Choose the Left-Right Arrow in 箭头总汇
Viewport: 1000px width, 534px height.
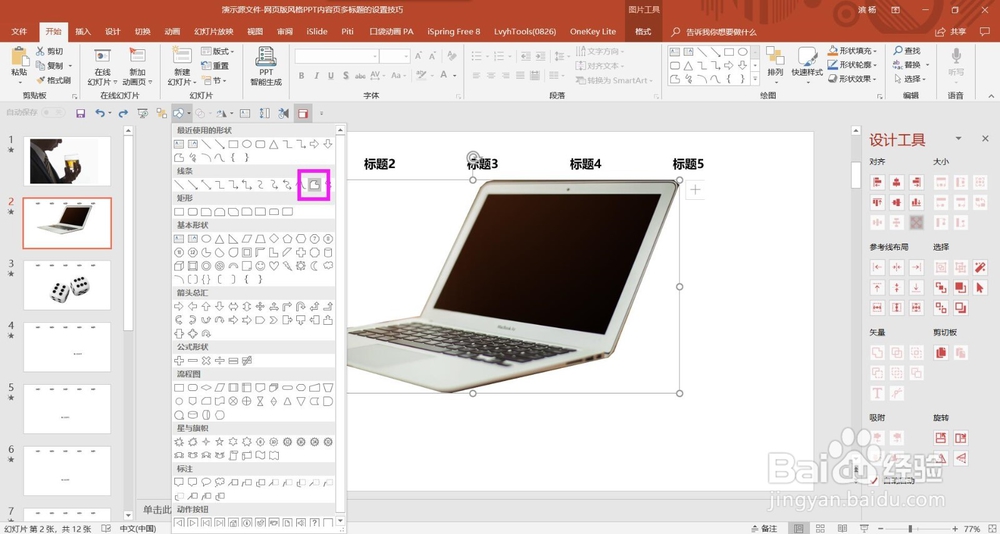pos(233,306)
